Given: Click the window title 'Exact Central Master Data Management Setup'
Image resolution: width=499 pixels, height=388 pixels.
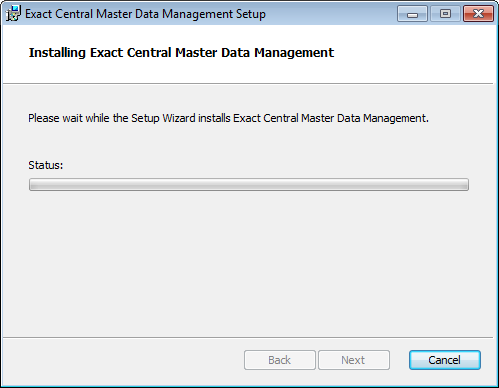Looking at the screenshot, I should pos(145,14).
